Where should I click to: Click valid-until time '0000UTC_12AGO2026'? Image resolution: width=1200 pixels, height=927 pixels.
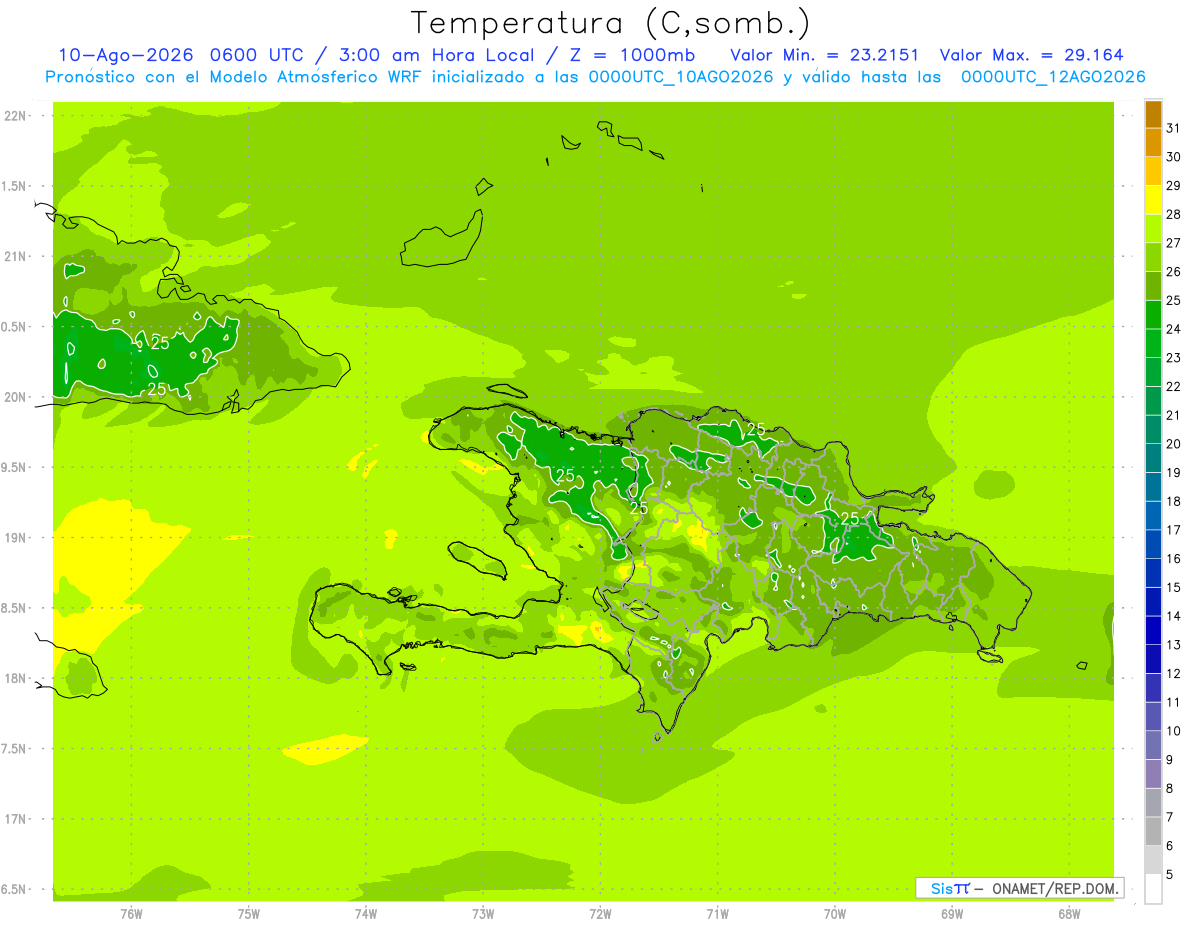[1053, 77]
